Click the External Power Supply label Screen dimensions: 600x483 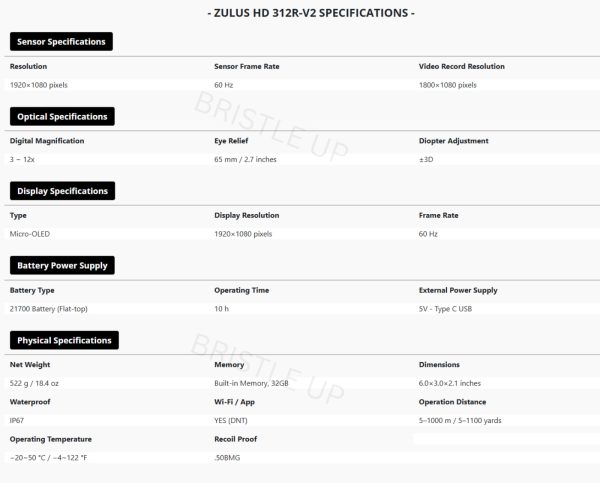(457, 290)
